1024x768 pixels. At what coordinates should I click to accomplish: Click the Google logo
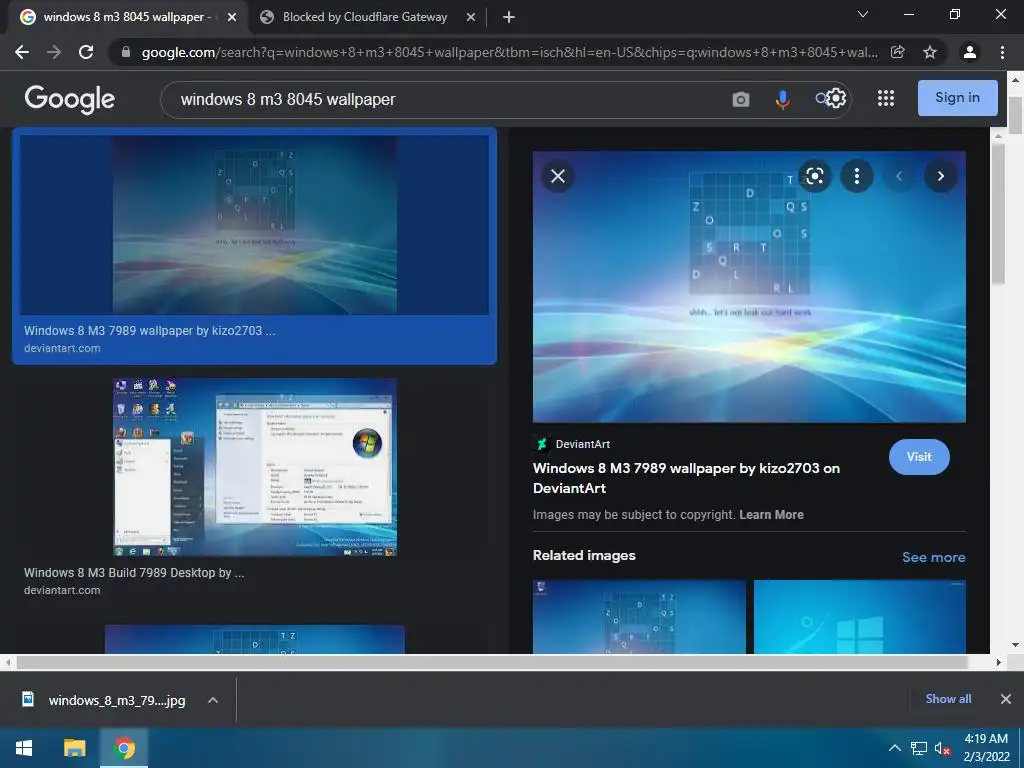coord(70,99)
